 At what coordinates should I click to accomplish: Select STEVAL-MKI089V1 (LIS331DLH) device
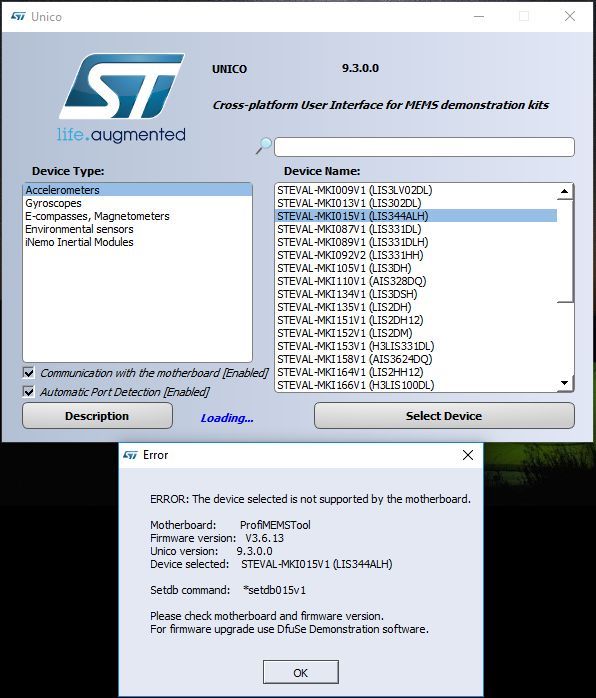click(x=416, y=242)
